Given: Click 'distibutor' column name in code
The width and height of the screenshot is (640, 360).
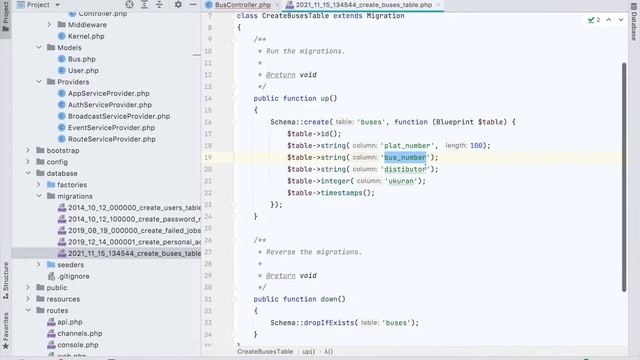Looking at the screenshot, I should coord(405,169).
